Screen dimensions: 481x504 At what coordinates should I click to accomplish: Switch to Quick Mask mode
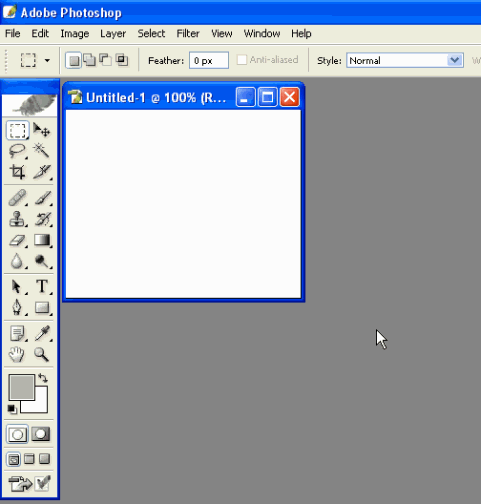coord(41,434)
